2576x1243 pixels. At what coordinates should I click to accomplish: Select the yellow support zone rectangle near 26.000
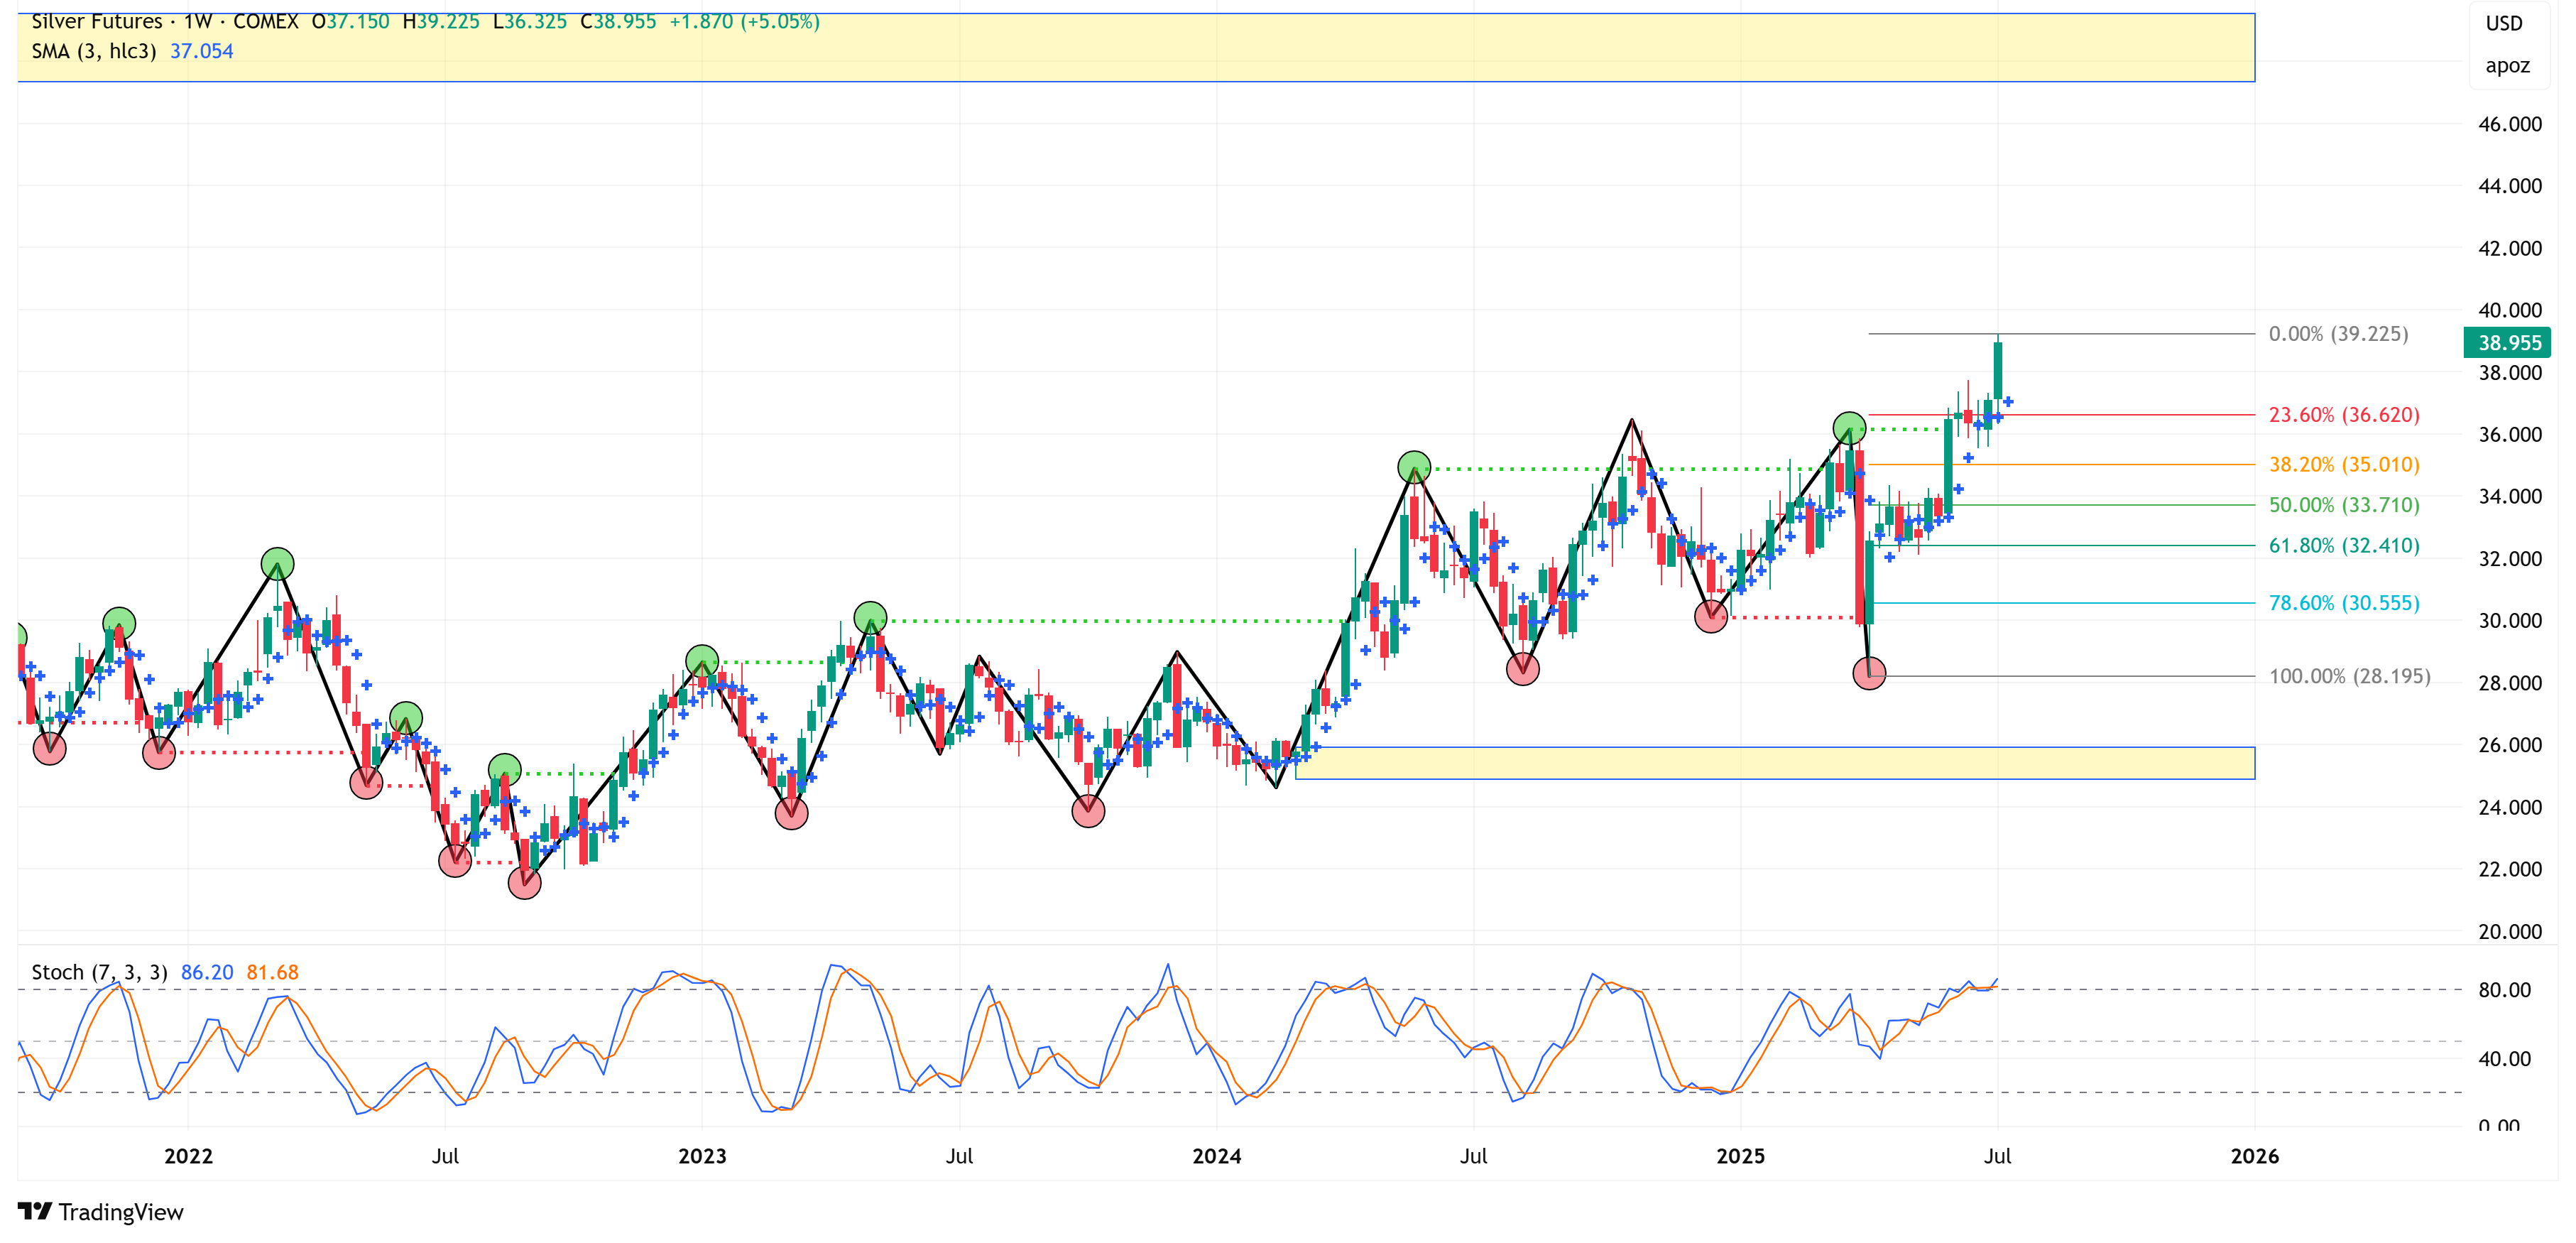[x=1775, y=763]
